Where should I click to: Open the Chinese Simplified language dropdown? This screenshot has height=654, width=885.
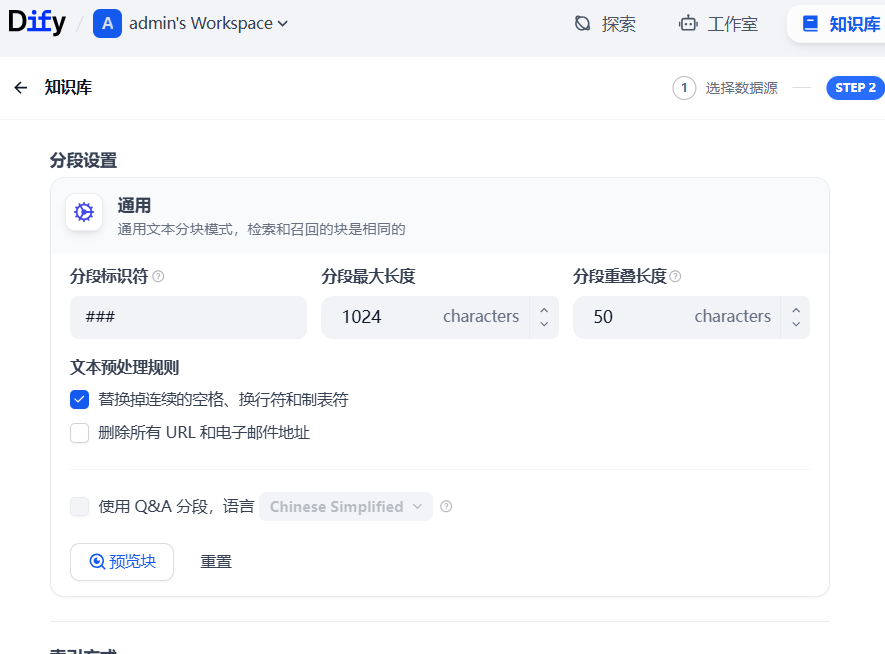(345, 507)
